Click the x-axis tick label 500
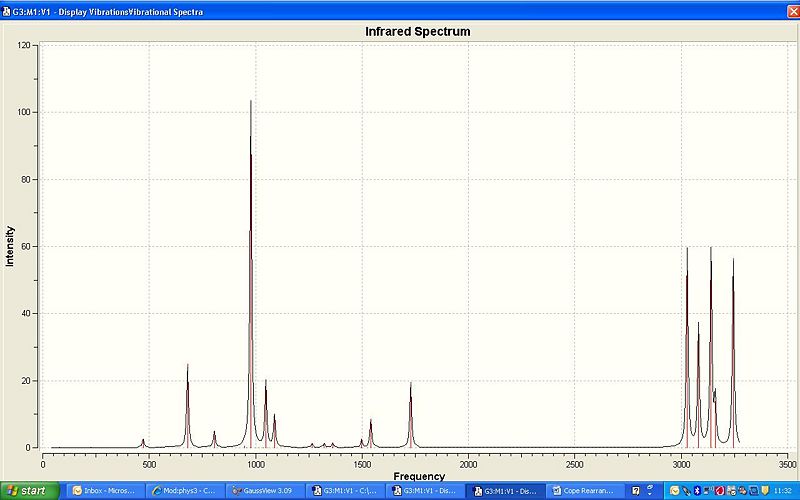 149,465
